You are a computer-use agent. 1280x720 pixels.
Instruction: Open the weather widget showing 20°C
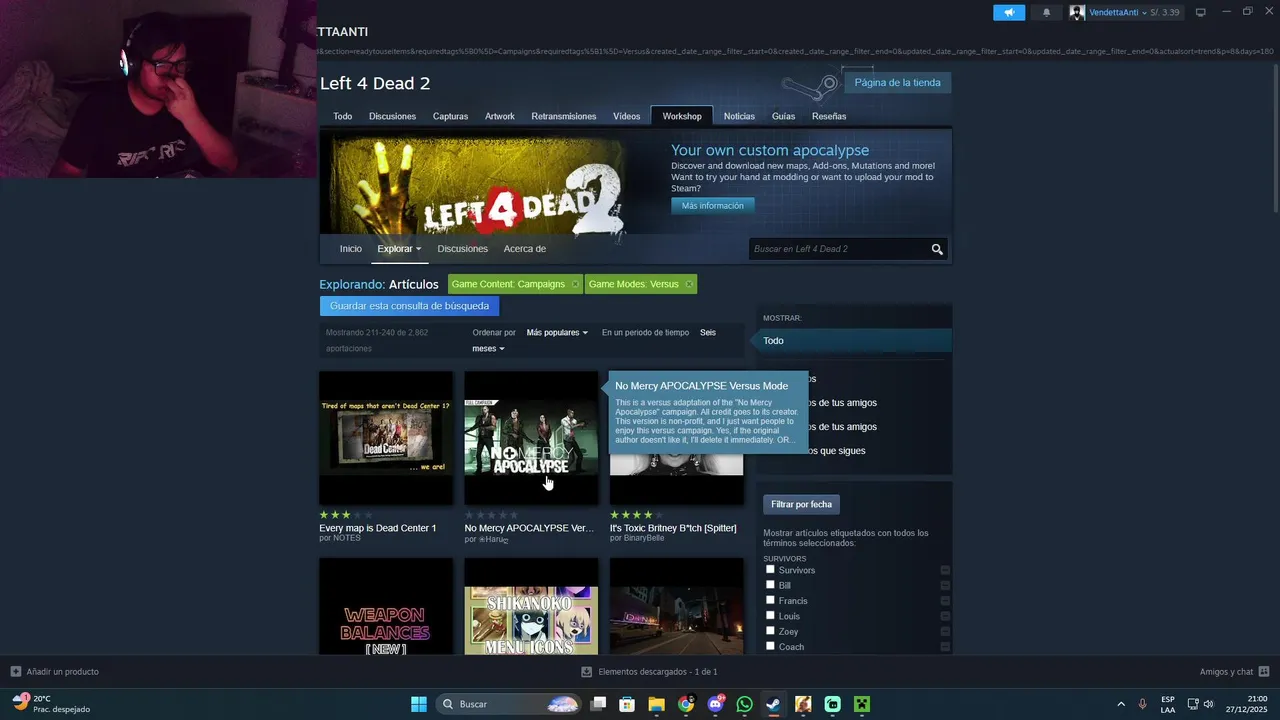52,704
